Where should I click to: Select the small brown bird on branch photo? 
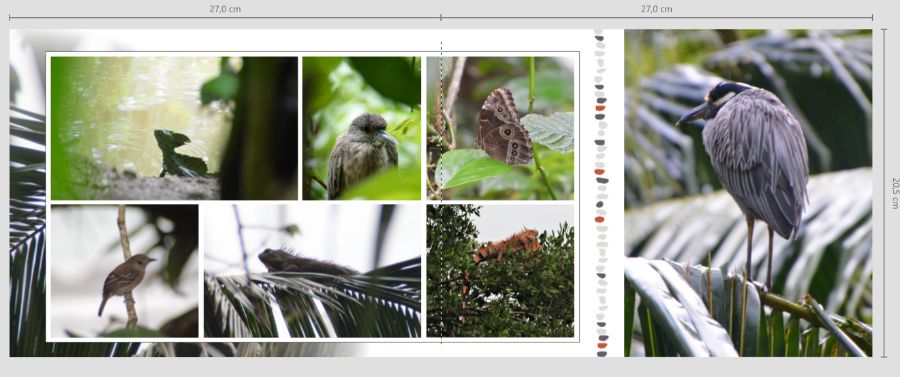click(125, 271)
